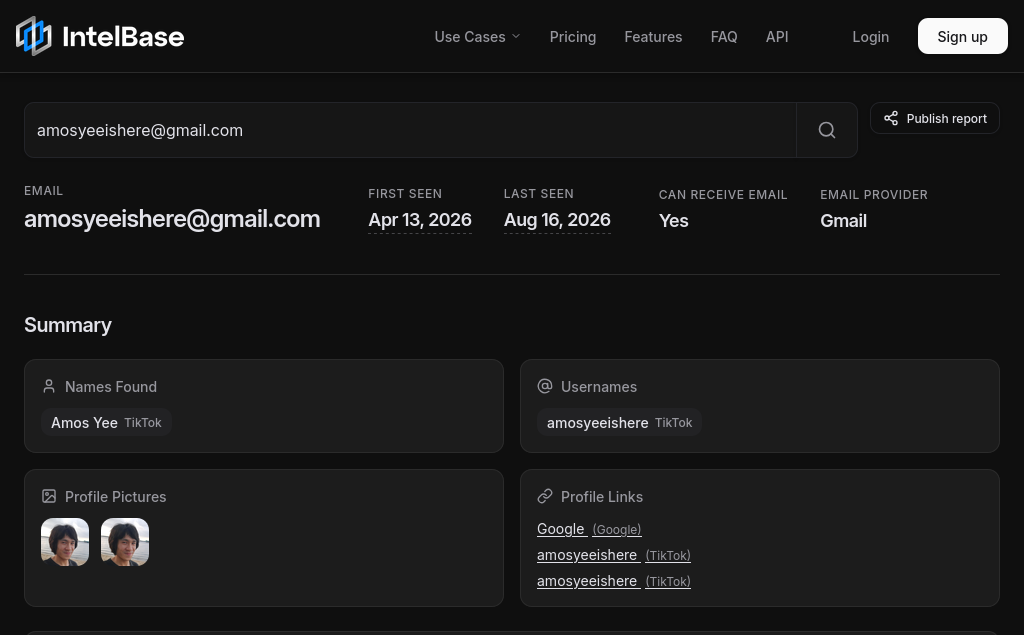Viewport: 1024px width, 635px height.
Task: Click the Gmail email provider value
Action: (844, 221)
